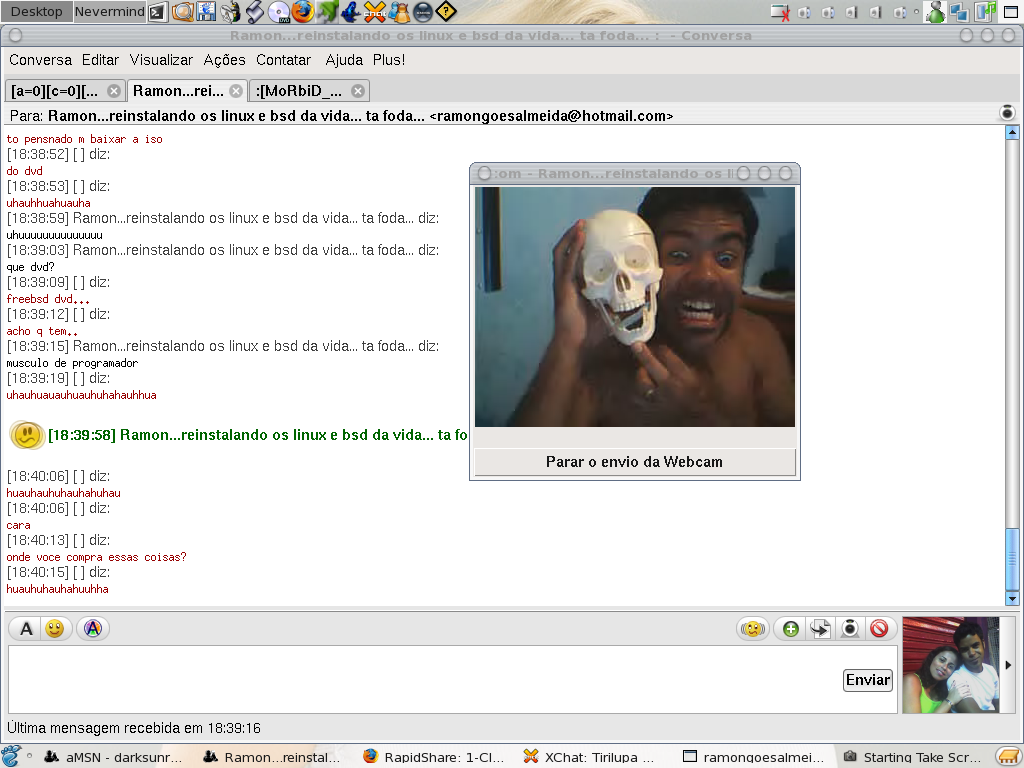Launch Firefox from the top panel
Viewport: 1024px width, 768px height.
pos(302,11)
